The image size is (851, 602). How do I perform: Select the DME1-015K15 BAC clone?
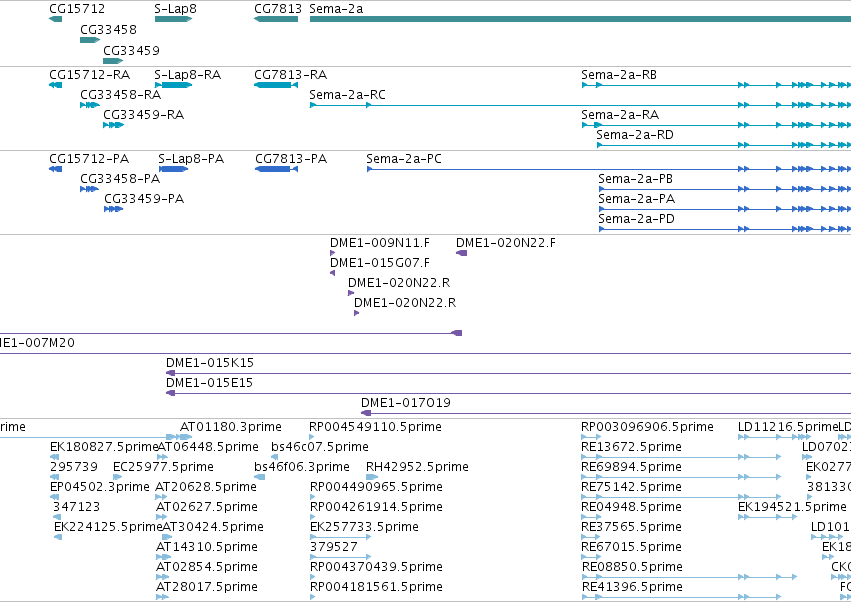coord(209,363)
